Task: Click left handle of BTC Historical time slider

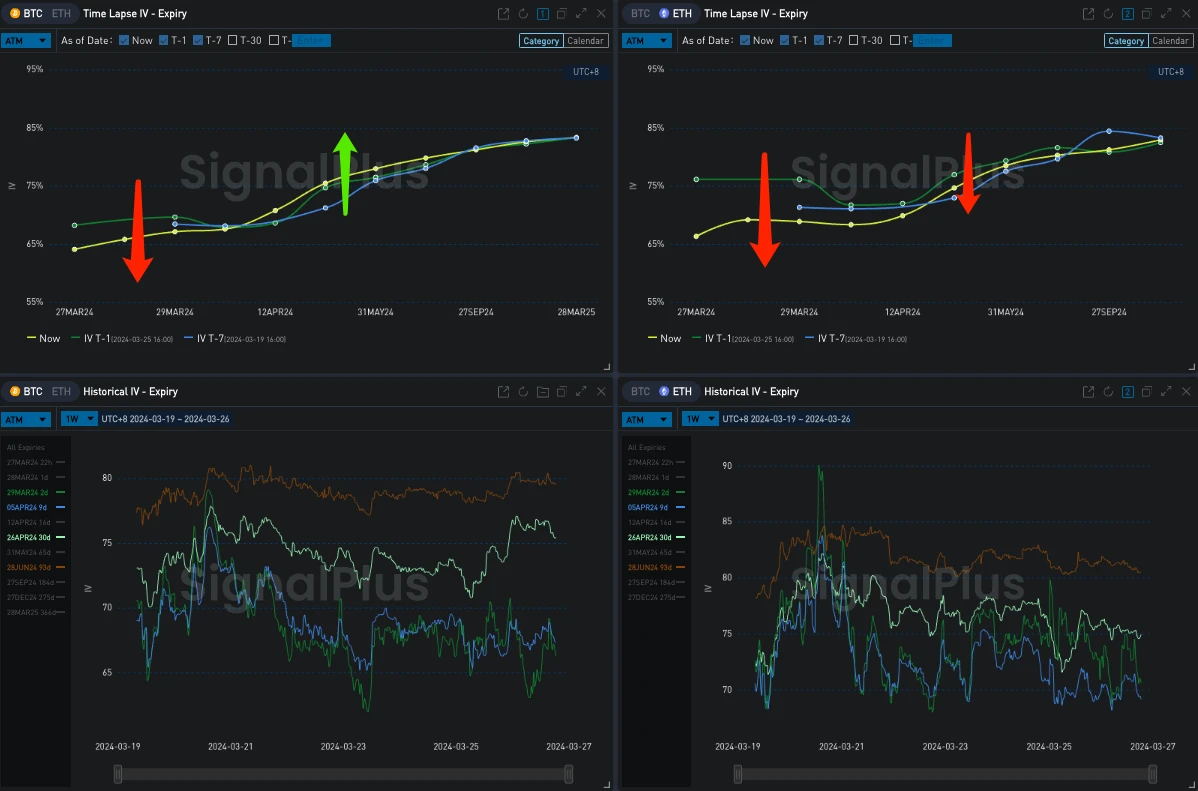Action: click(118, 773)
